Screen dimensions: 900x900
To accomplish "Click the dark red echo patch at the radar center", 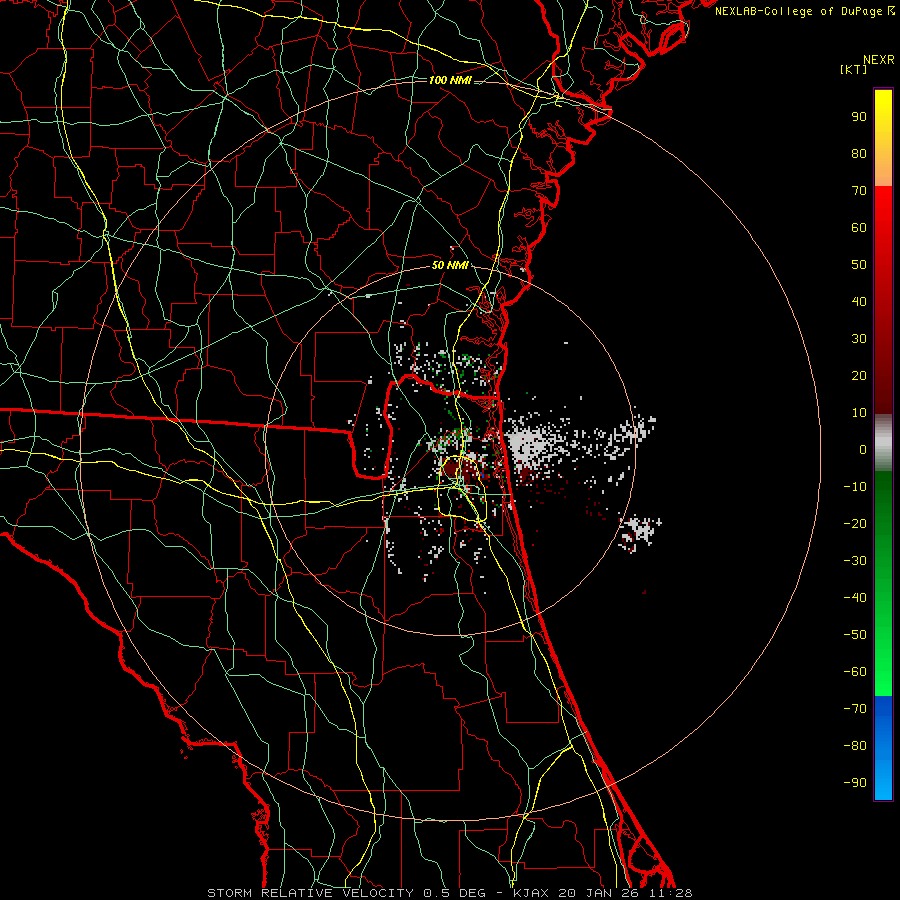I will tap(457, 472).
